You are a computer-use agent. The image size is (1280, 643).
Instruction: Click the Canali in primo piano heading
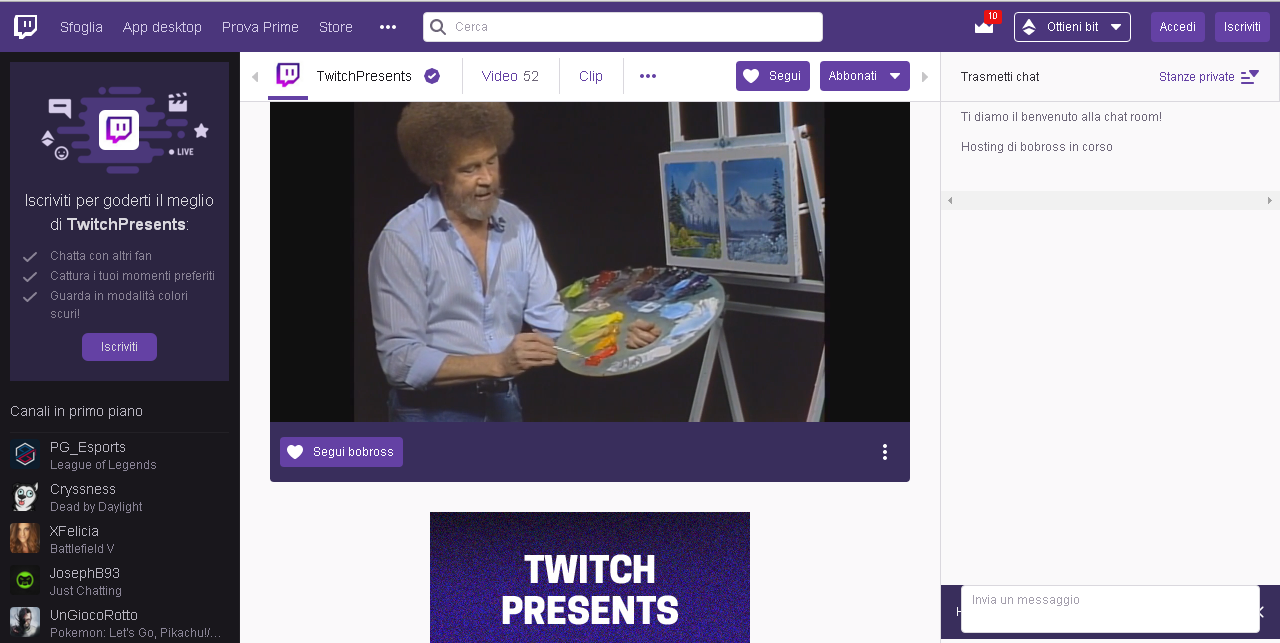click(x=76, y=411)
